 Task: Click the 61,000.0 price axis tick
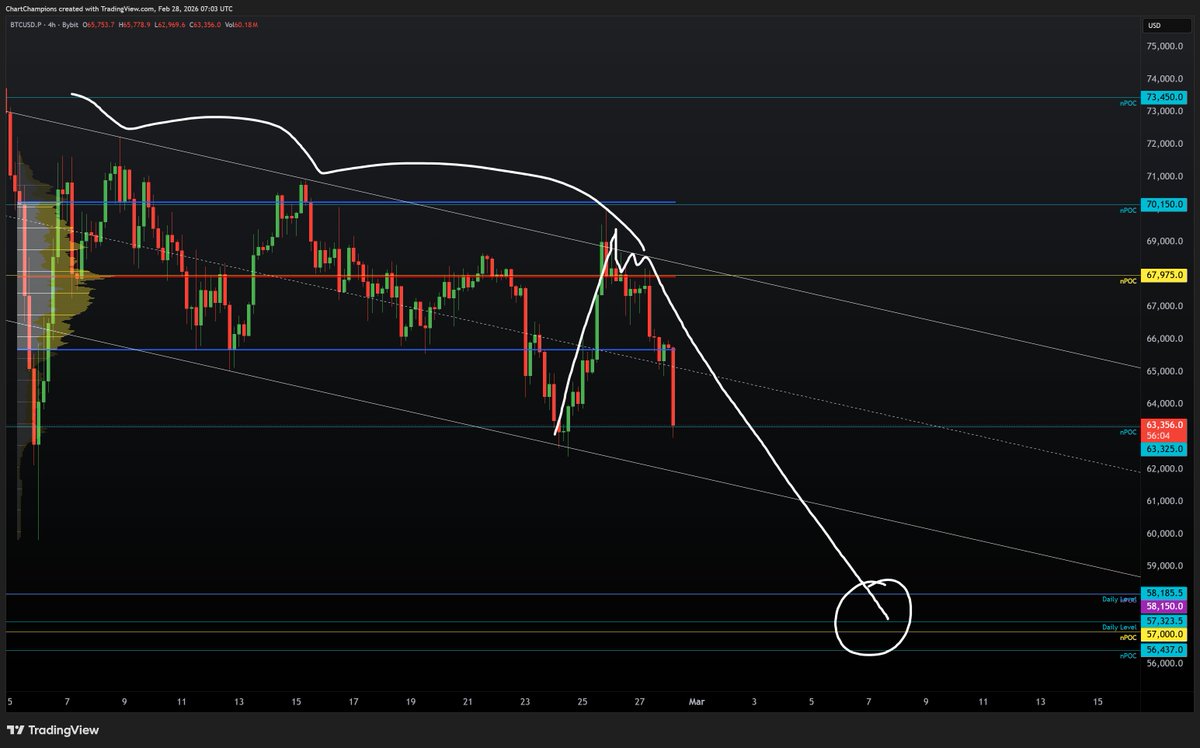[x=1165, y=500]
